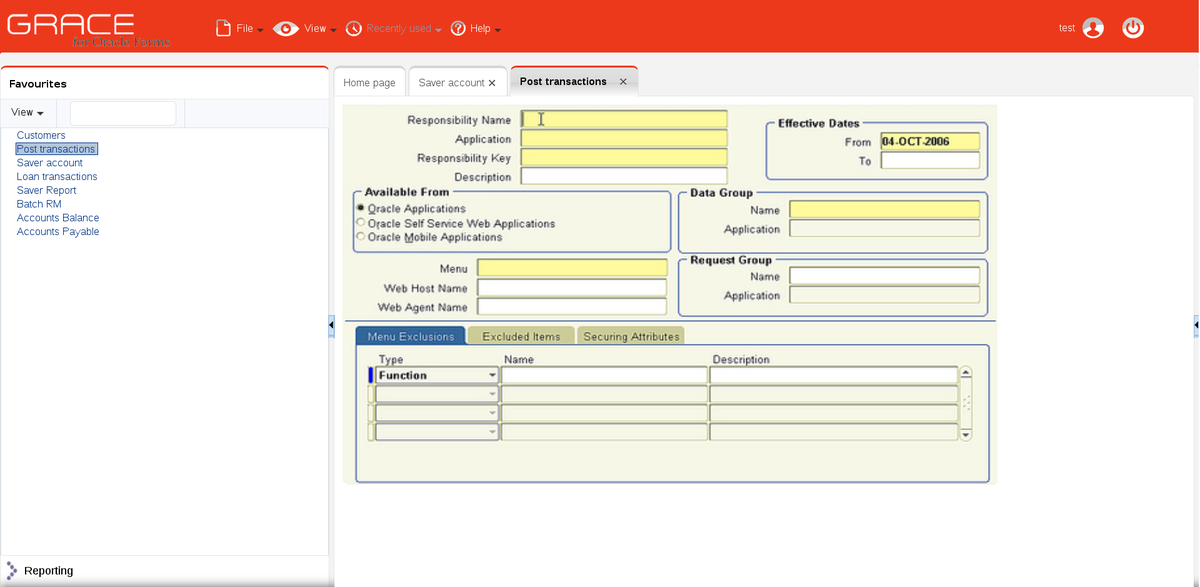Select the Oracle Self Service Web Applications option
This screenshot has height=587, width=1200.
pyautogui.click(x=361, y=224)
